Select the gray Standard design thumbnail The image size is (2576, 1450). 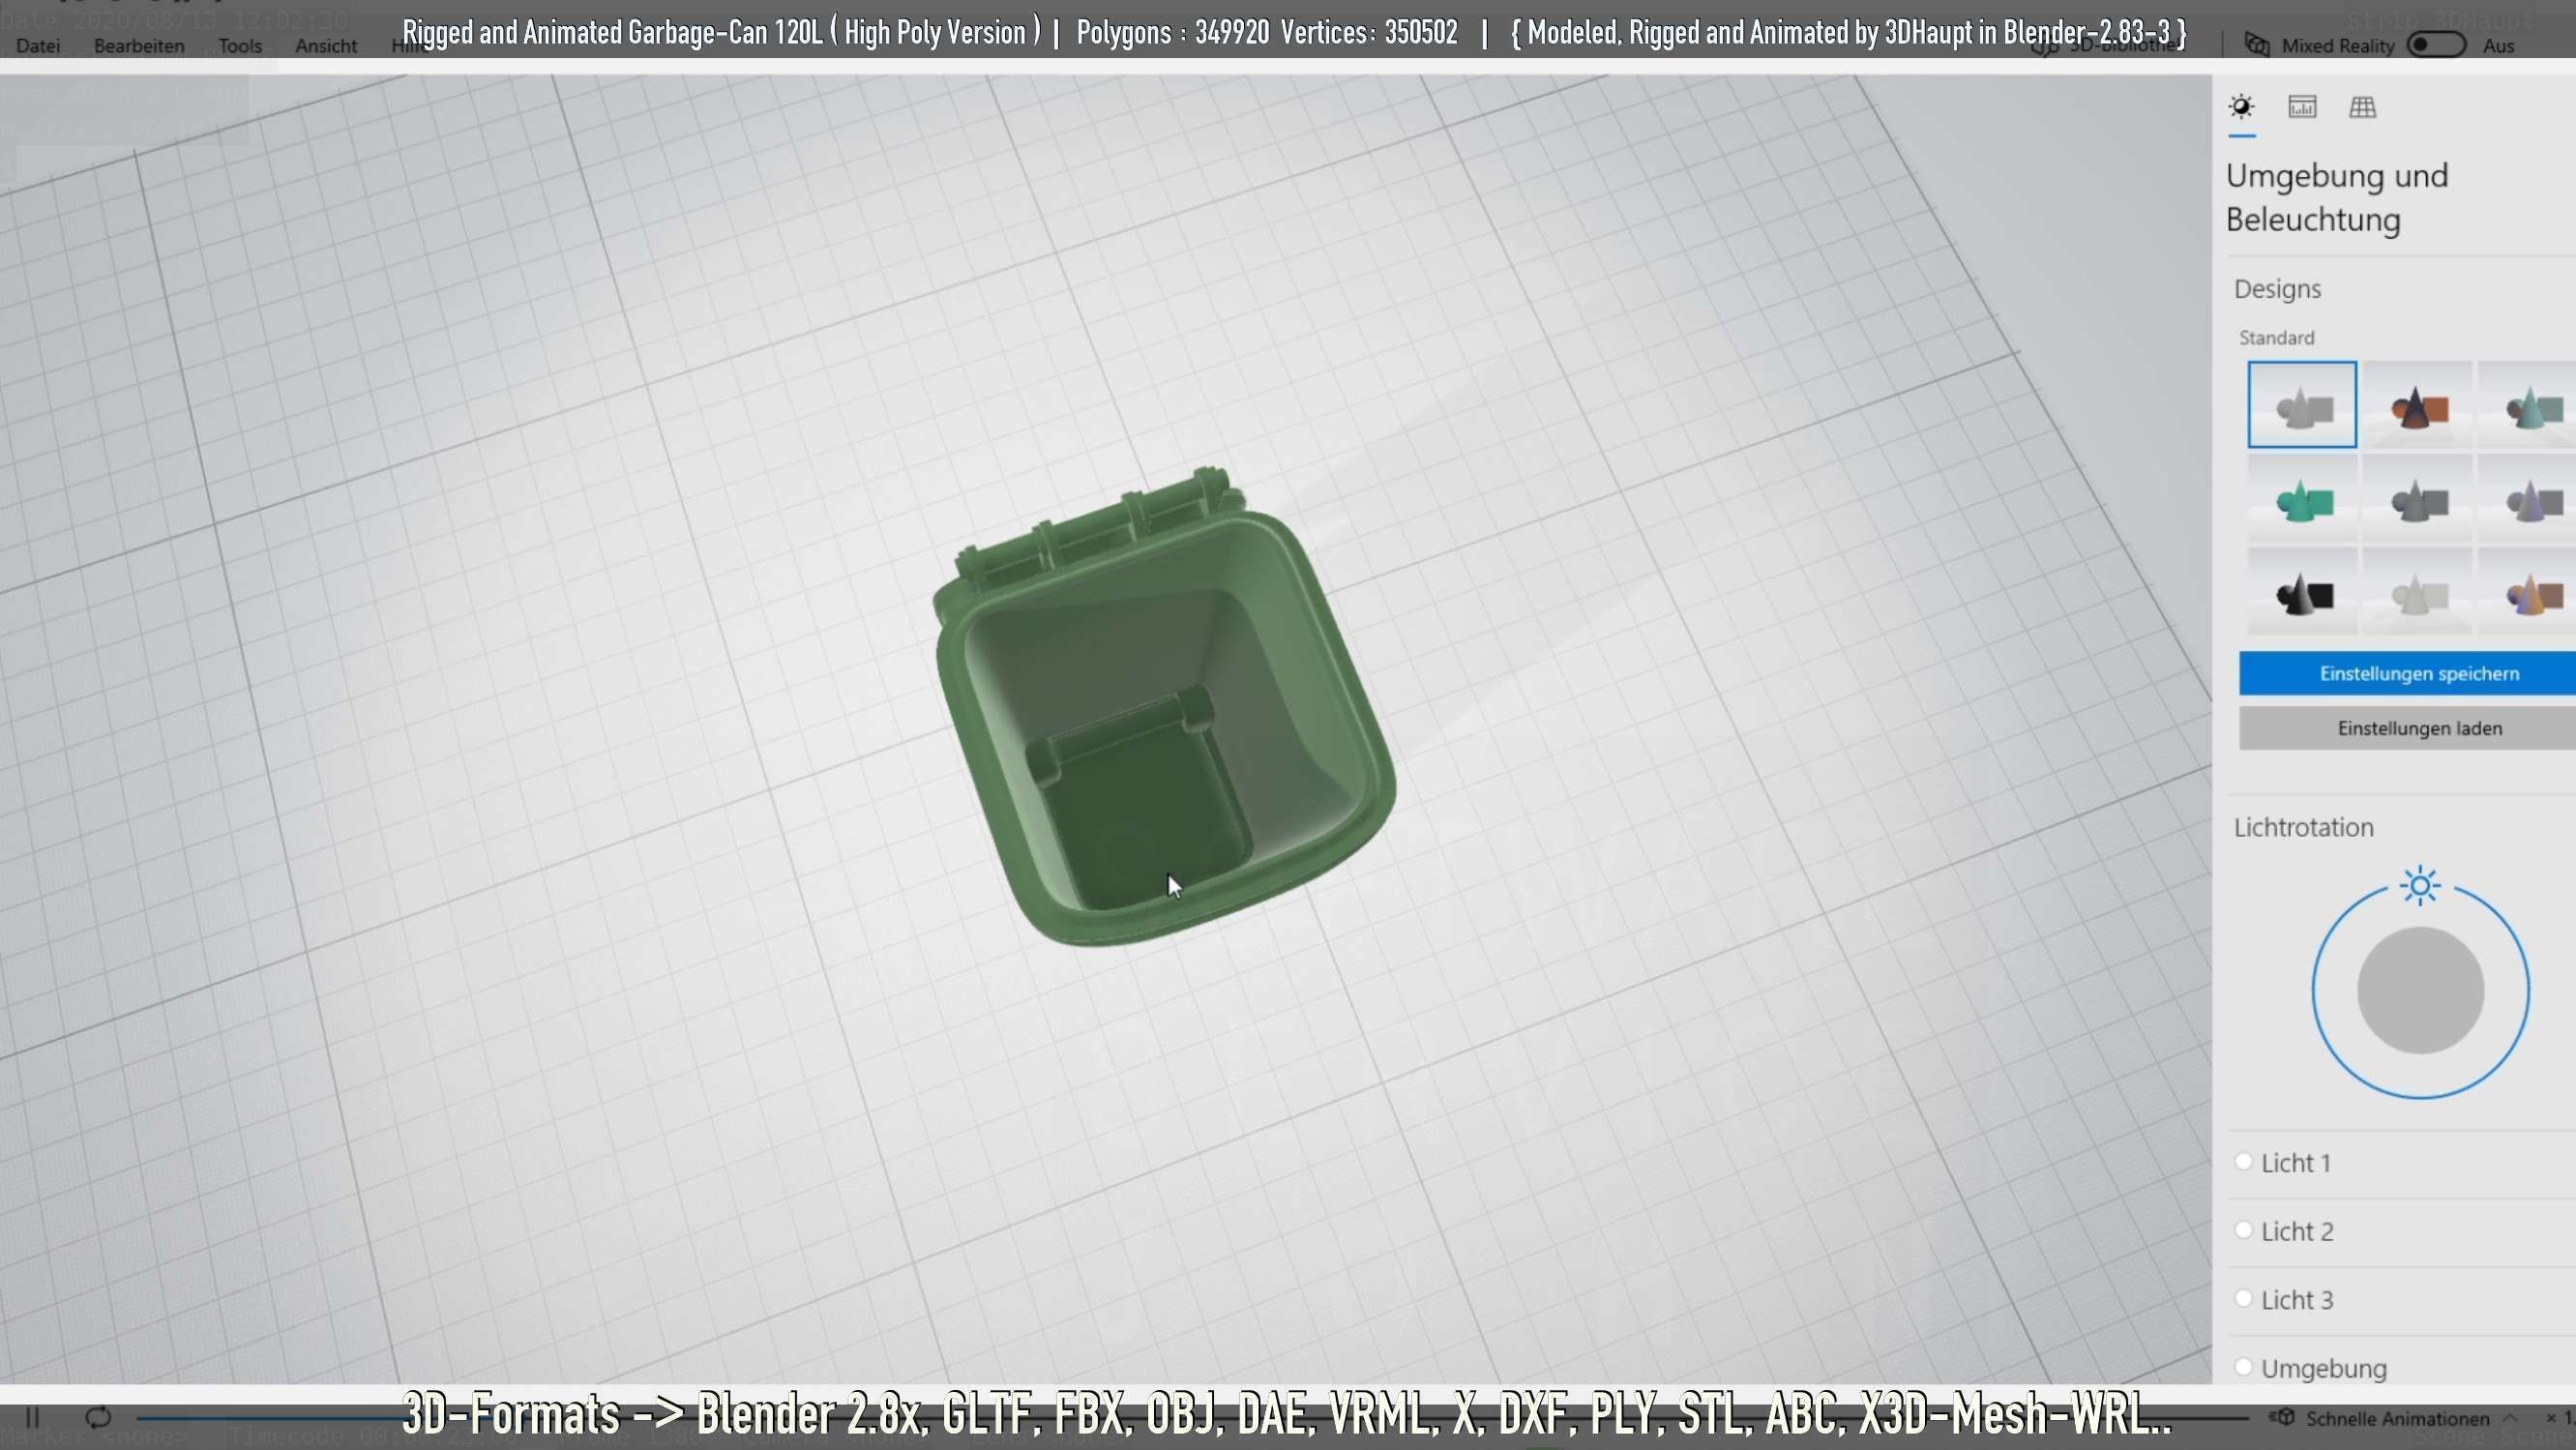[x=2302, y=404]
